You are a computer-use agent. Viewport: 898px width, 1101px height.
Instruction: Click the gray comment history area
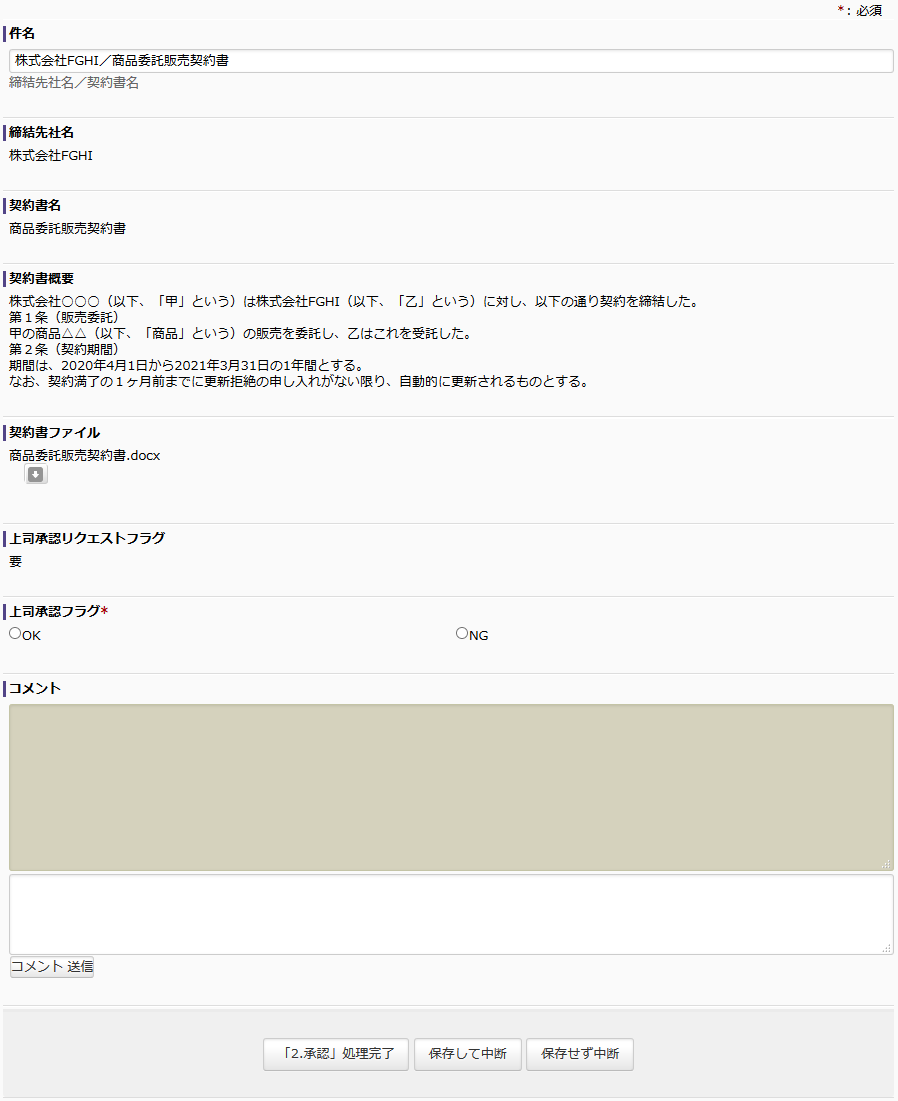point(450,787)
